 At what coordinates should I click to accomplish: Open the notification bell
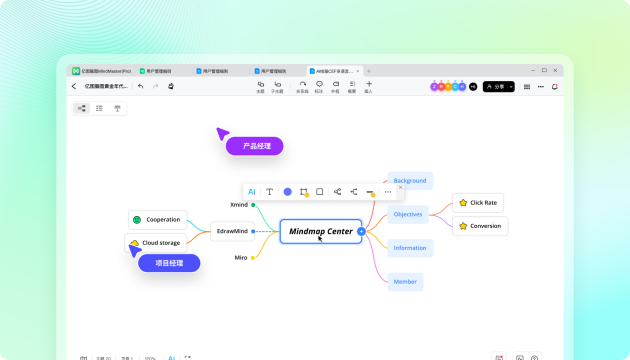pos(554,87)
